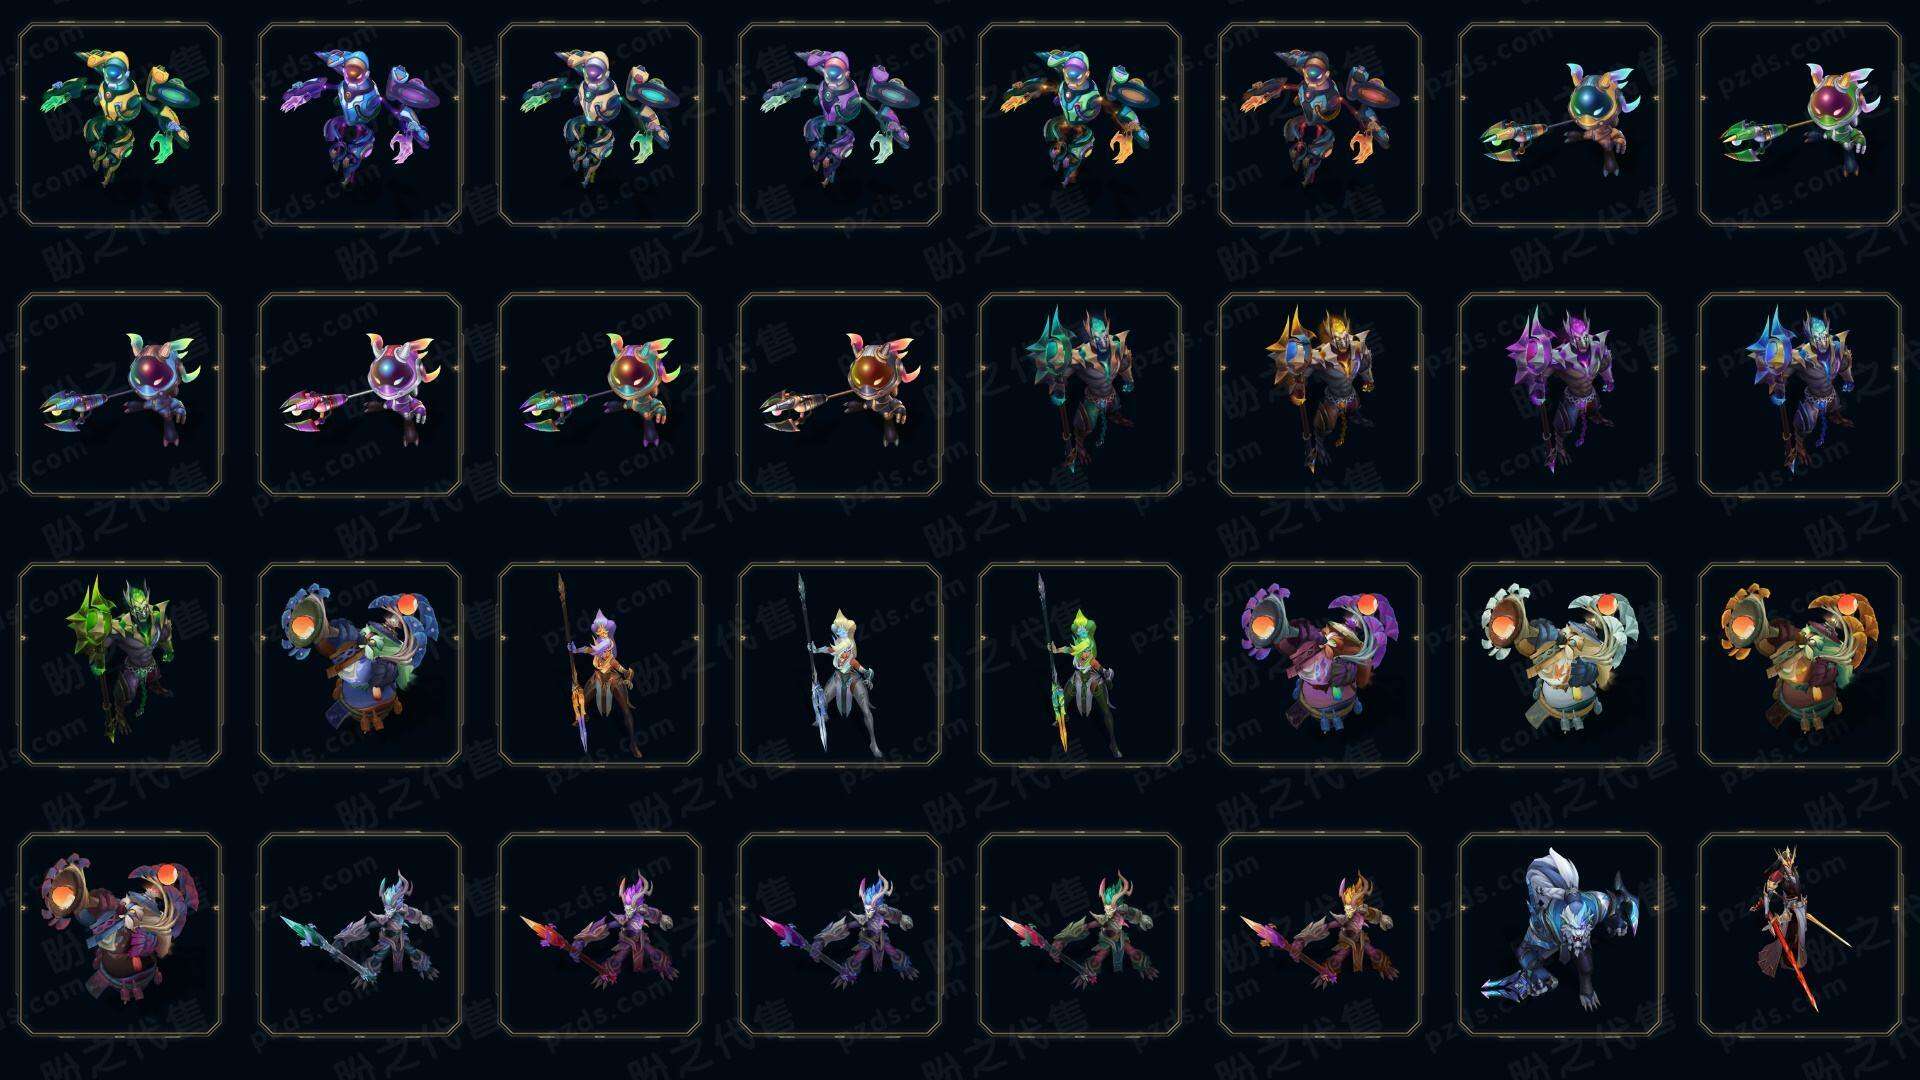Viewport: 1920px width, 1080px height.
Task: Select the blue bell-carrying fat character skin
Action: pos(360,665)
